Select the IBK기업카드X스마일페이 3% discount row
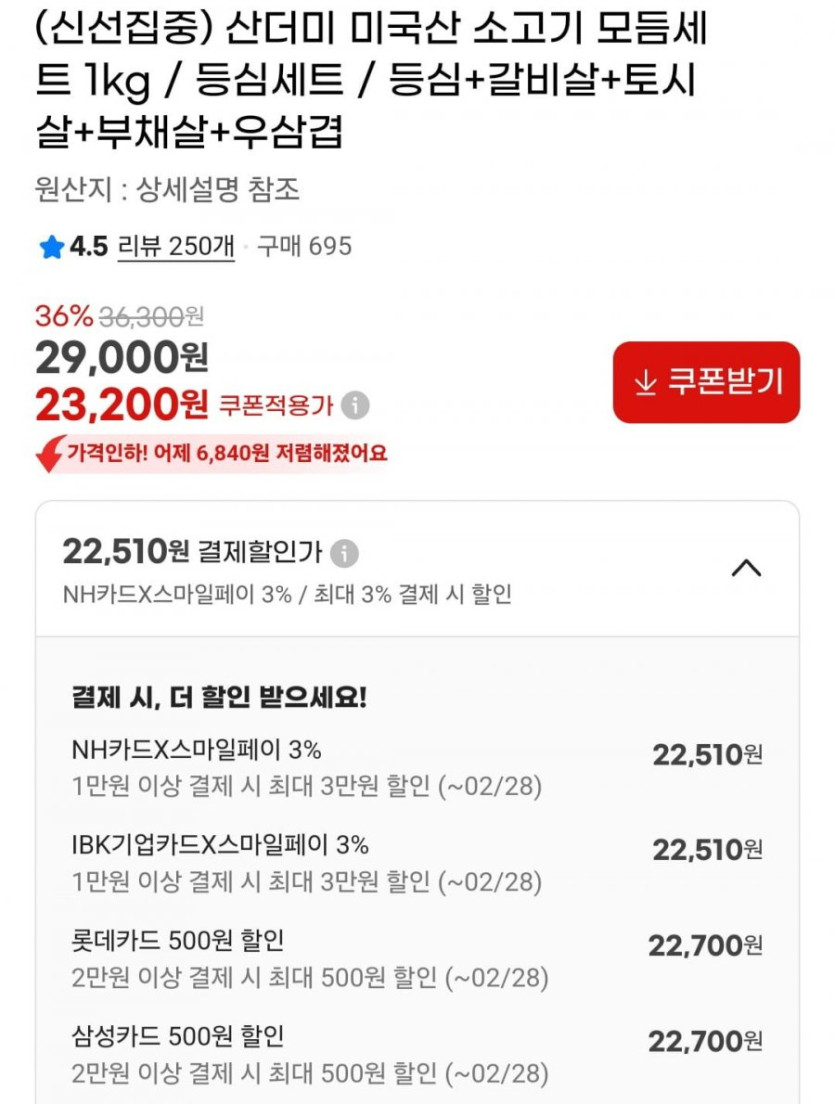The image size is (835, 1104). pyautogui.click(x=417, y=862)
